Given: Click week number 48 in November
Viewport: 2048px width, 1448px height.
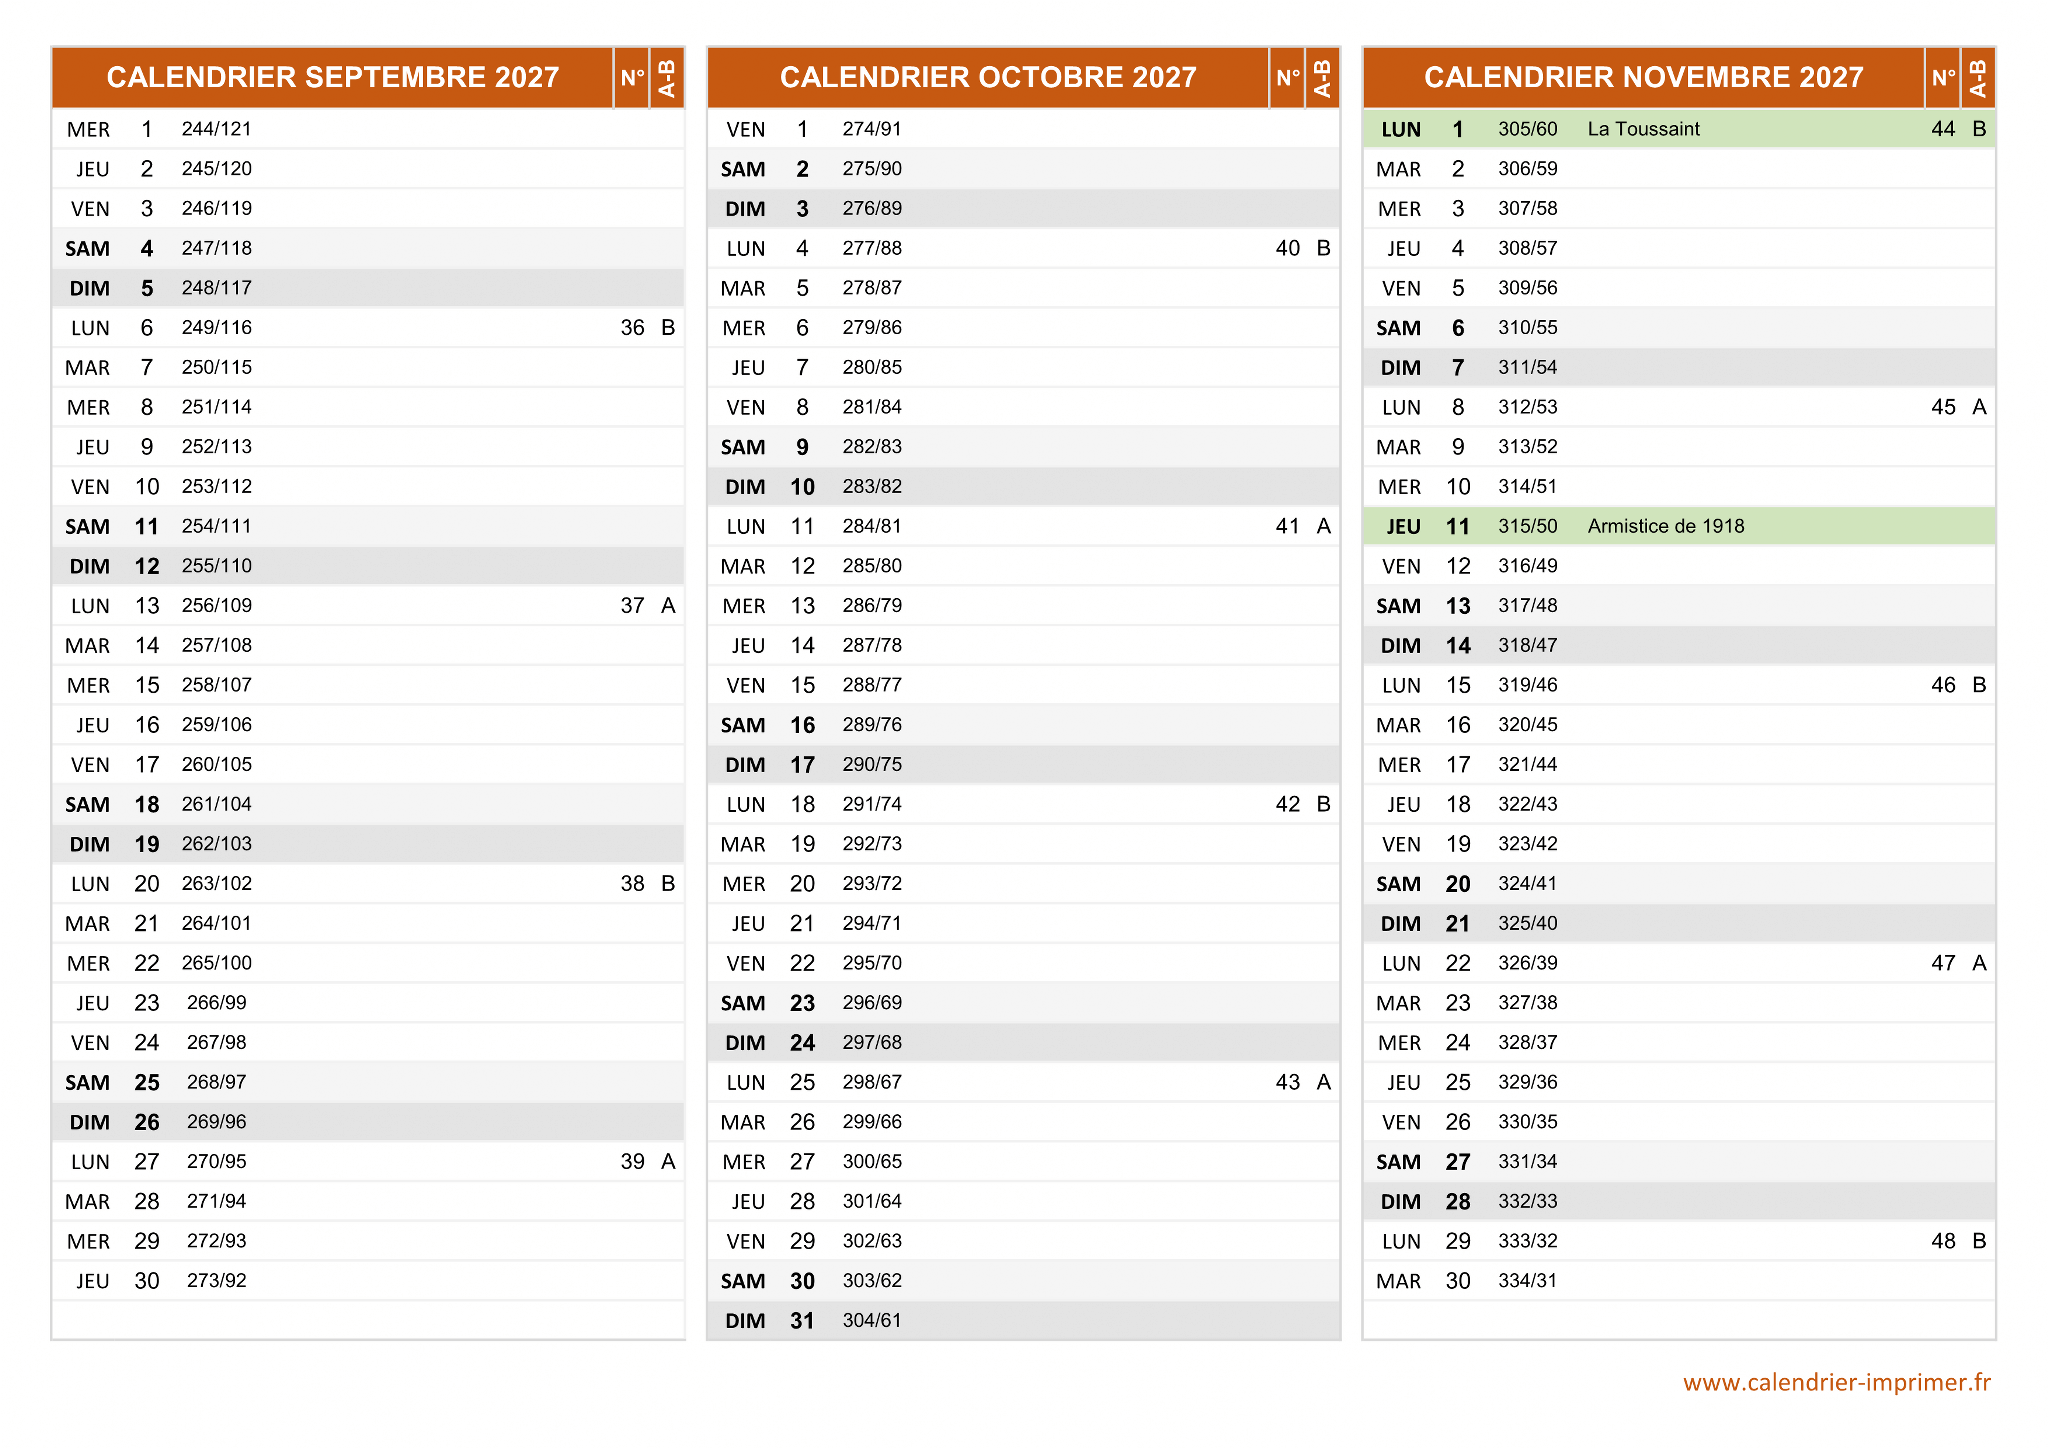Looking at the screenshot, I should (x=1943, y=1241).
